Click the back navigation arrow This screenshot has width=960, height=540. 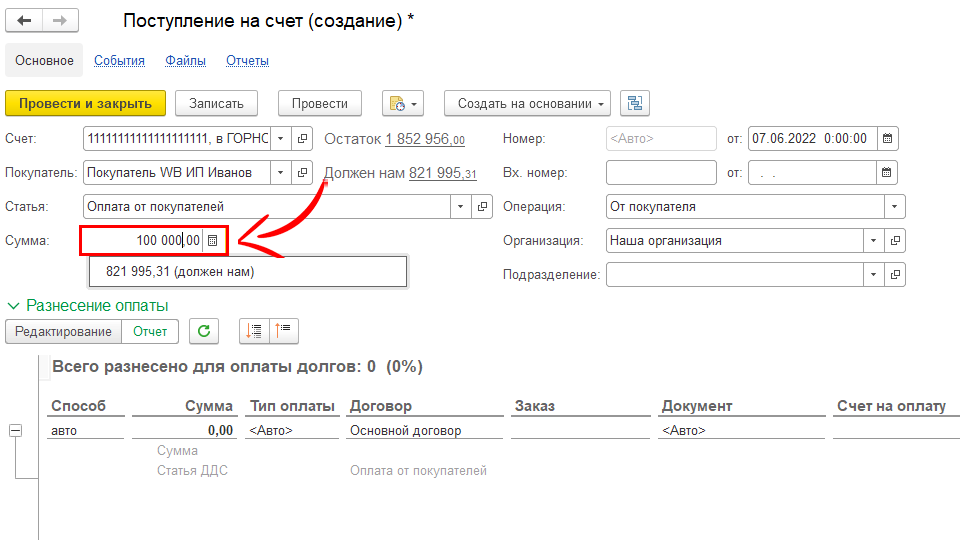coord(24,21)
